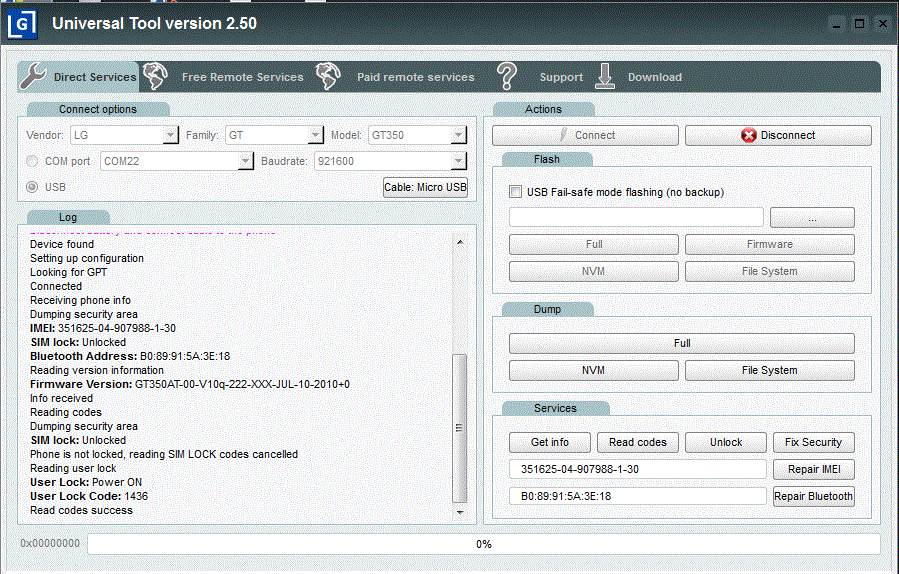Click the Flash File System button
899x574 pixels.
point(769,271)
